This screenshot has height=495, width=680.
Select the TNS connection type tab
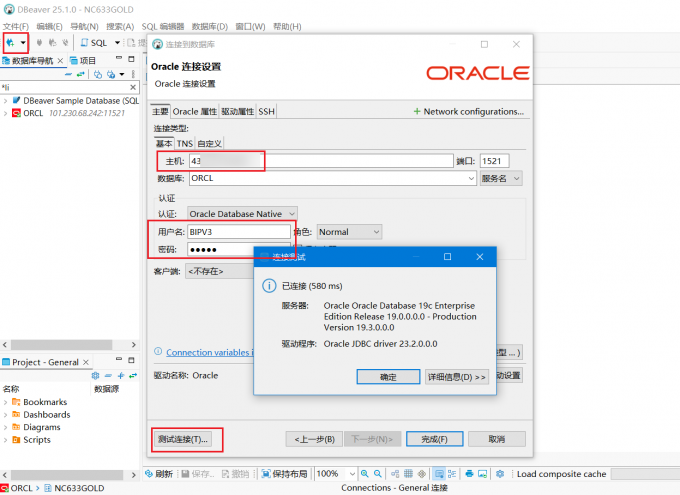pyautogui.click(x=185, y=144)
